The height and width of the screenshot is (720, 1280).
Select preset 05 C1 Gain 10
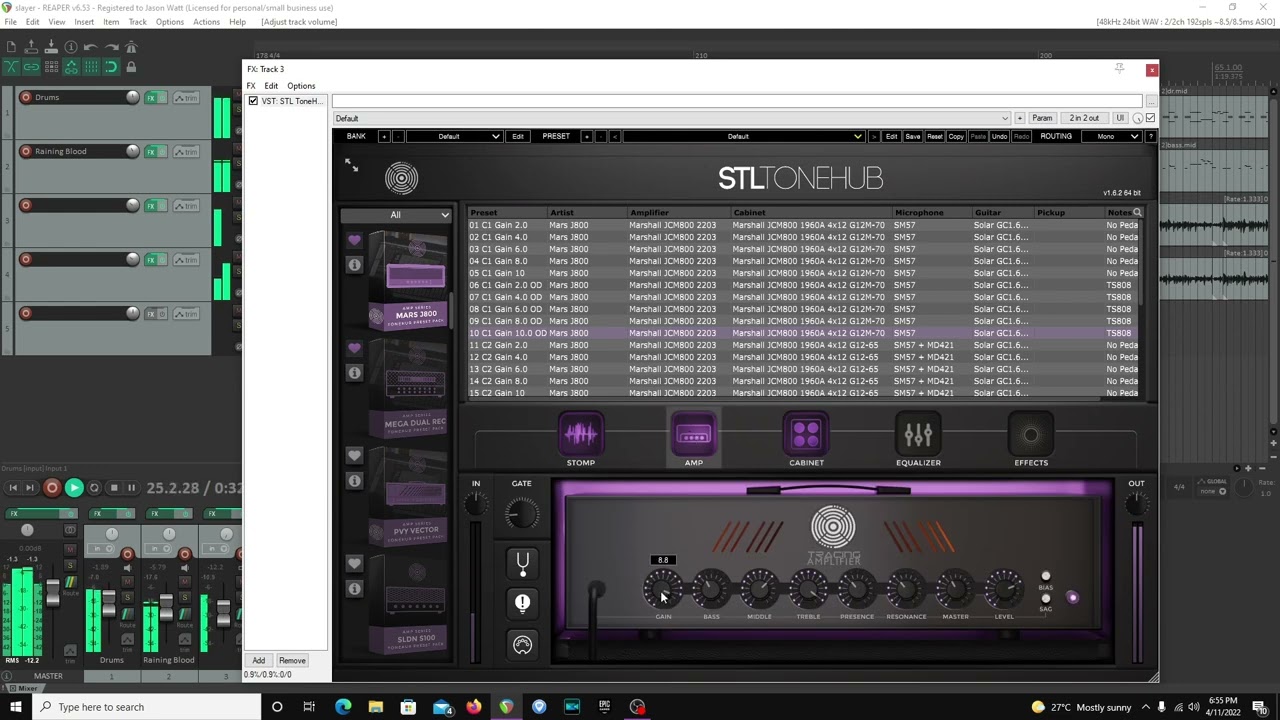[x=802, y=273]
